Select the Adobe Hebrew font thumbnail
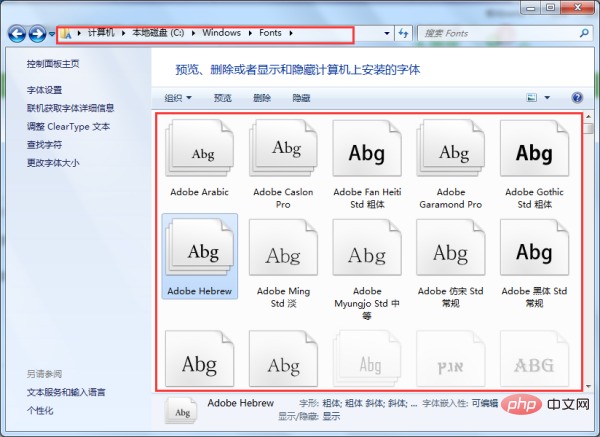 [201, 251]
